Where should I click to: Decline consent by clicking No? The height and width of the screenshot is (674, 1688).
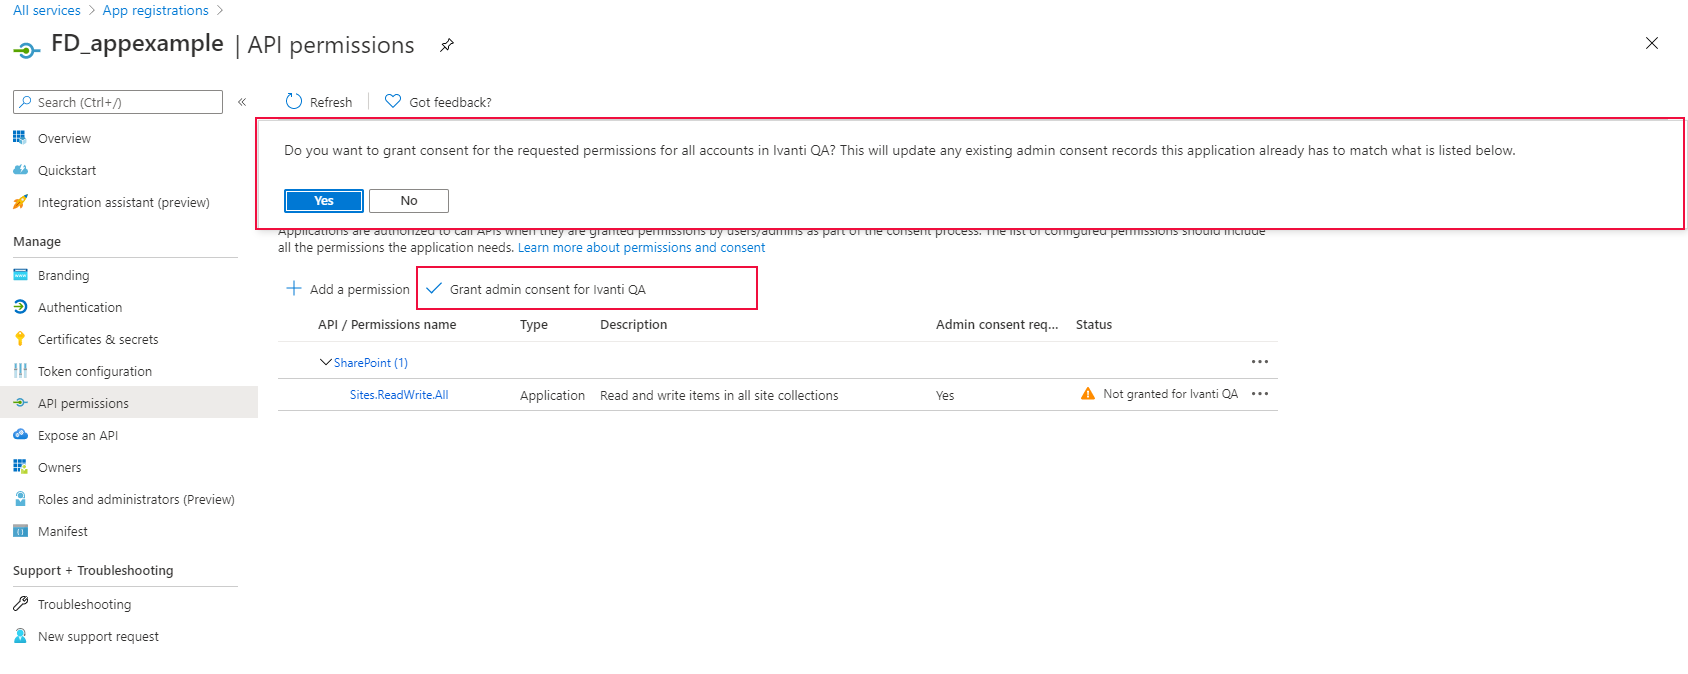coord(409,201)
